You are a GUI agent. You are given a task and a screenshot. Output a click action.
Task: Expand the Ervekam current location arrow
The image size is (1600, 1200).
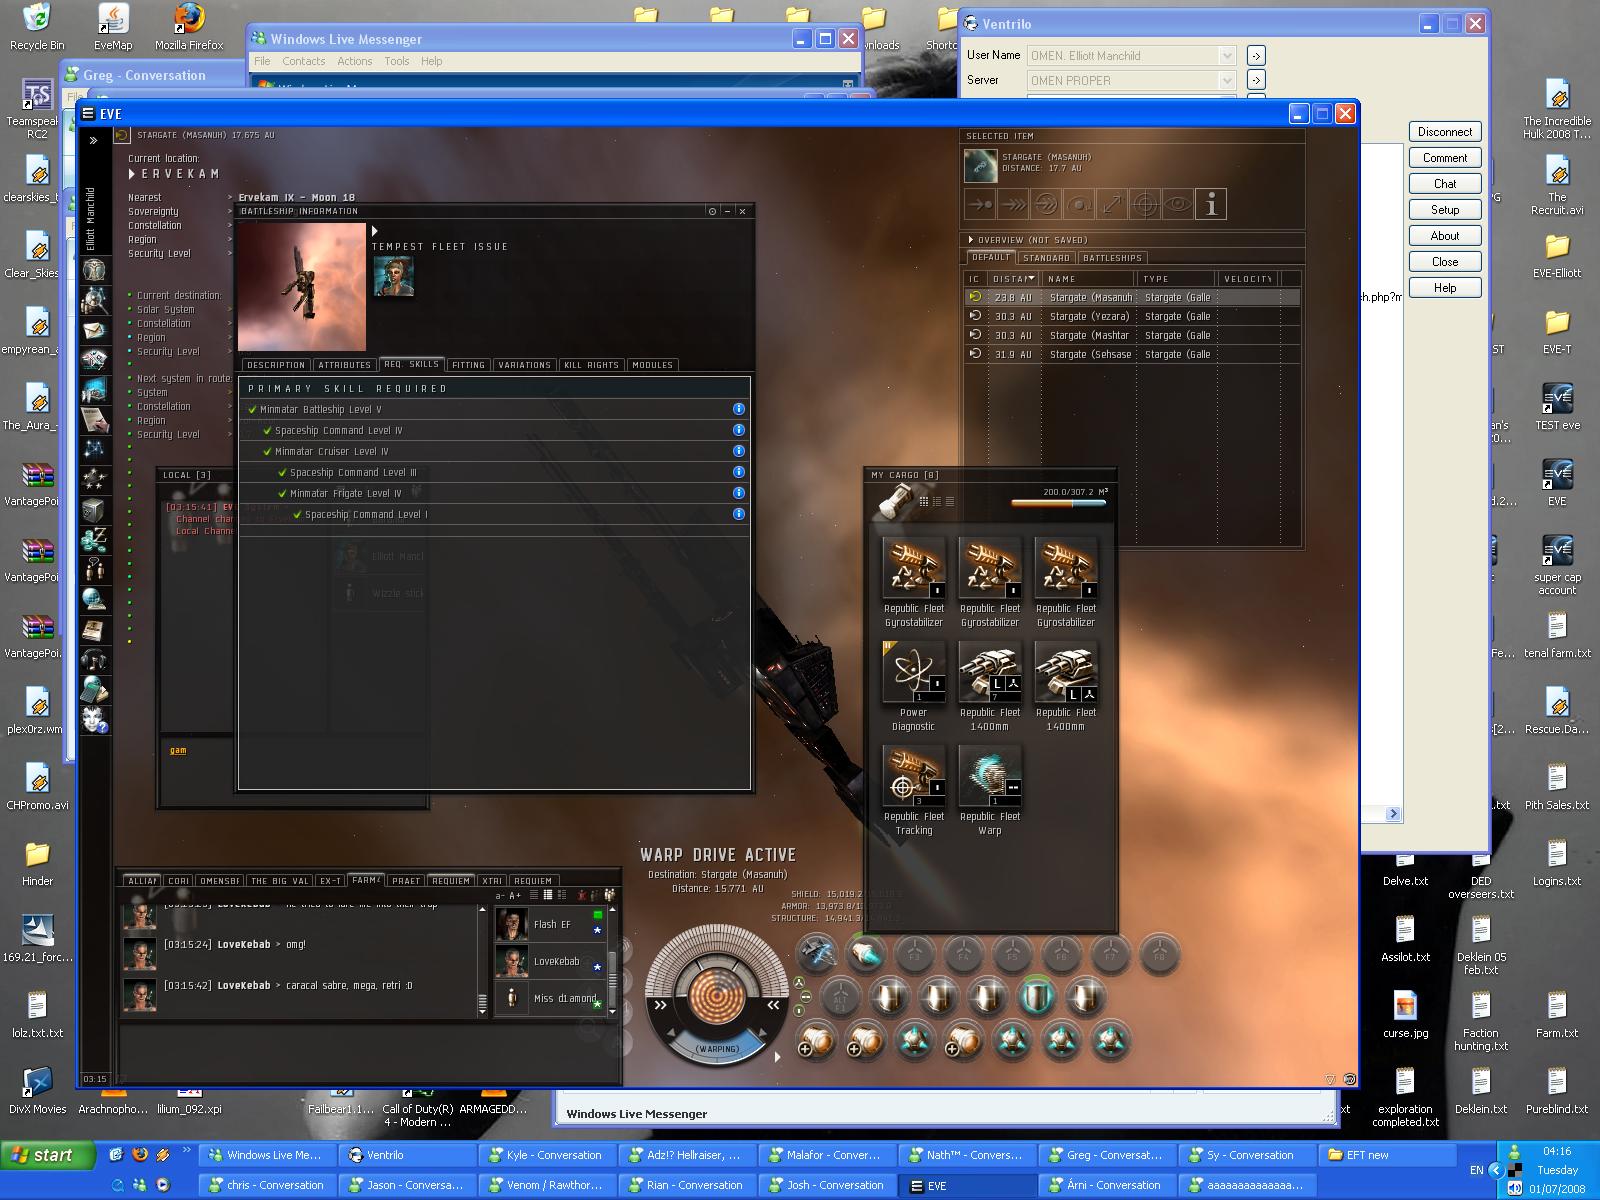click(132, 174)
